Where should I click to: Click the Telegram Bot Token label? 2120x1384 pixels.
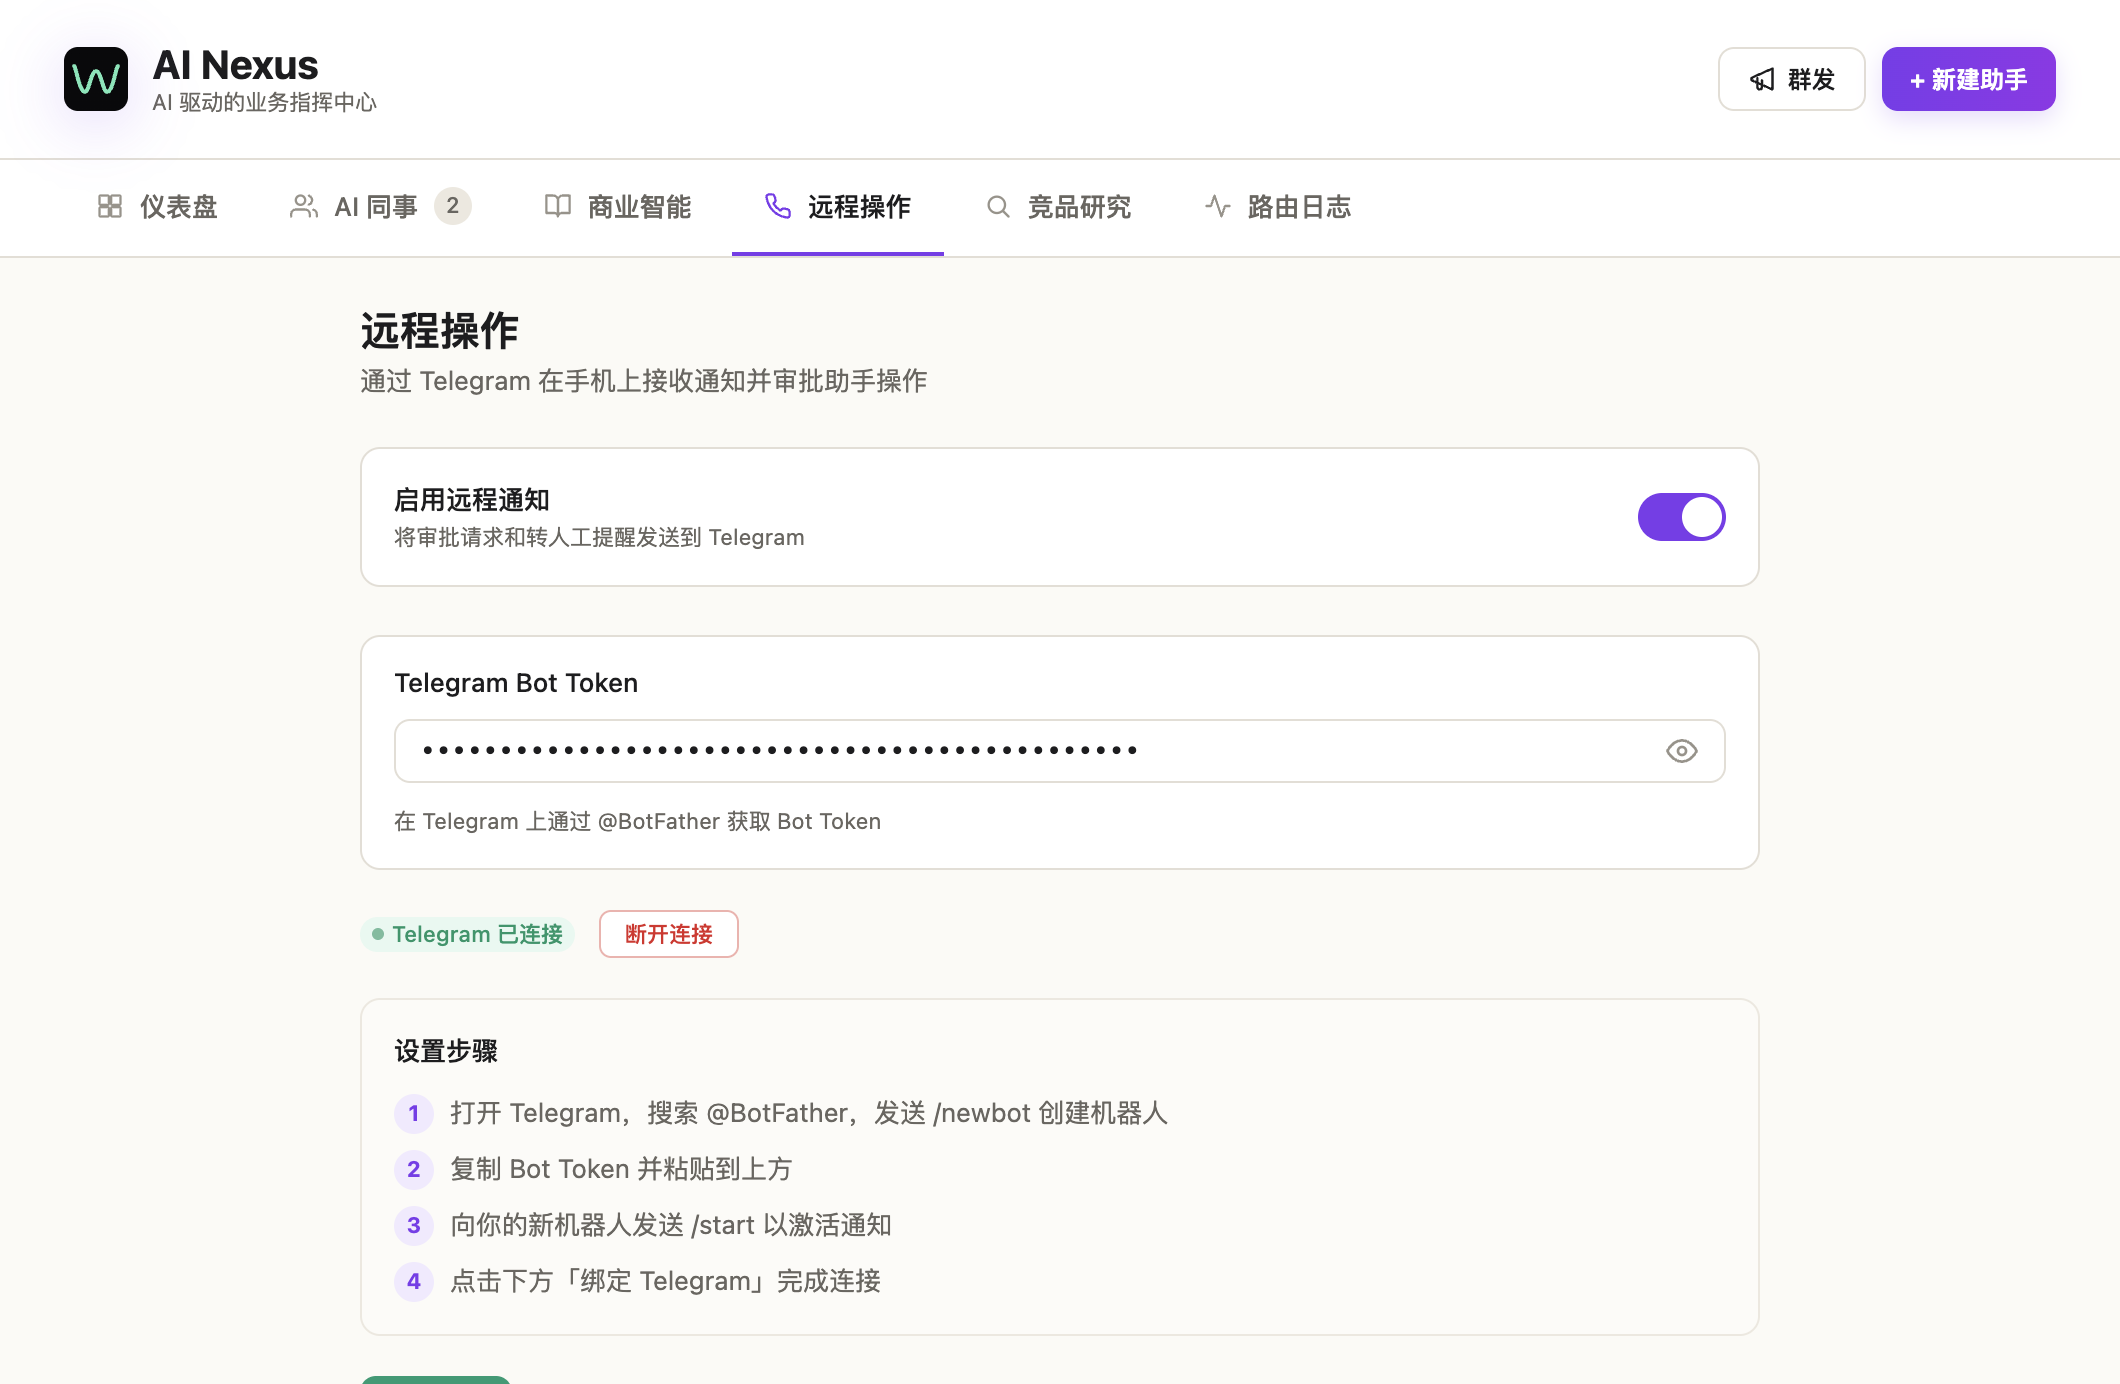click(516, 683)
